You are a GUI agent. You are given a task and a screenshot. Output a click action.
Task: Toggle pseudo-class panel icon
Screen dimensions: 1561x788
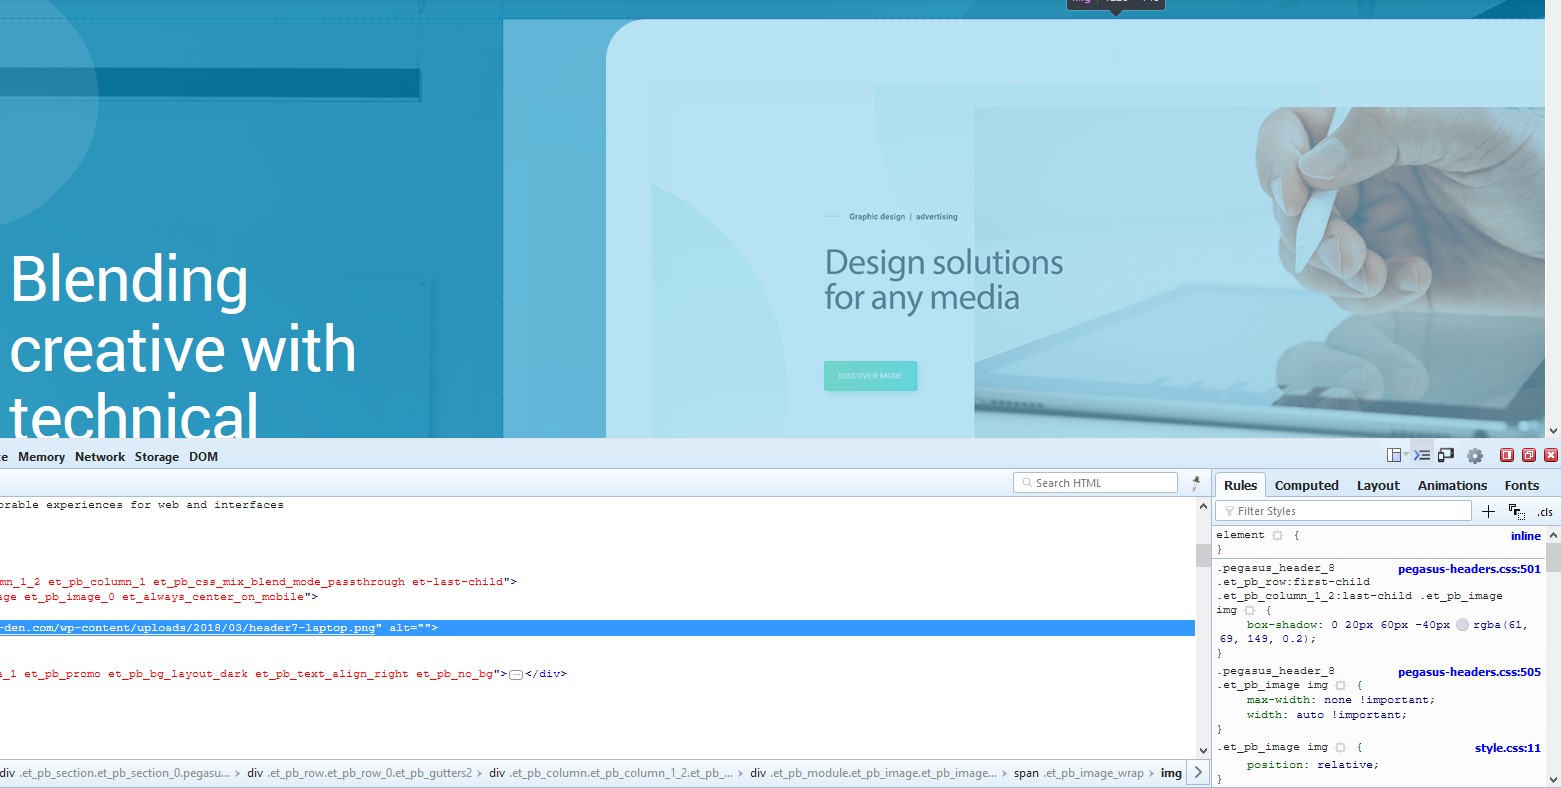point(1516,511)
